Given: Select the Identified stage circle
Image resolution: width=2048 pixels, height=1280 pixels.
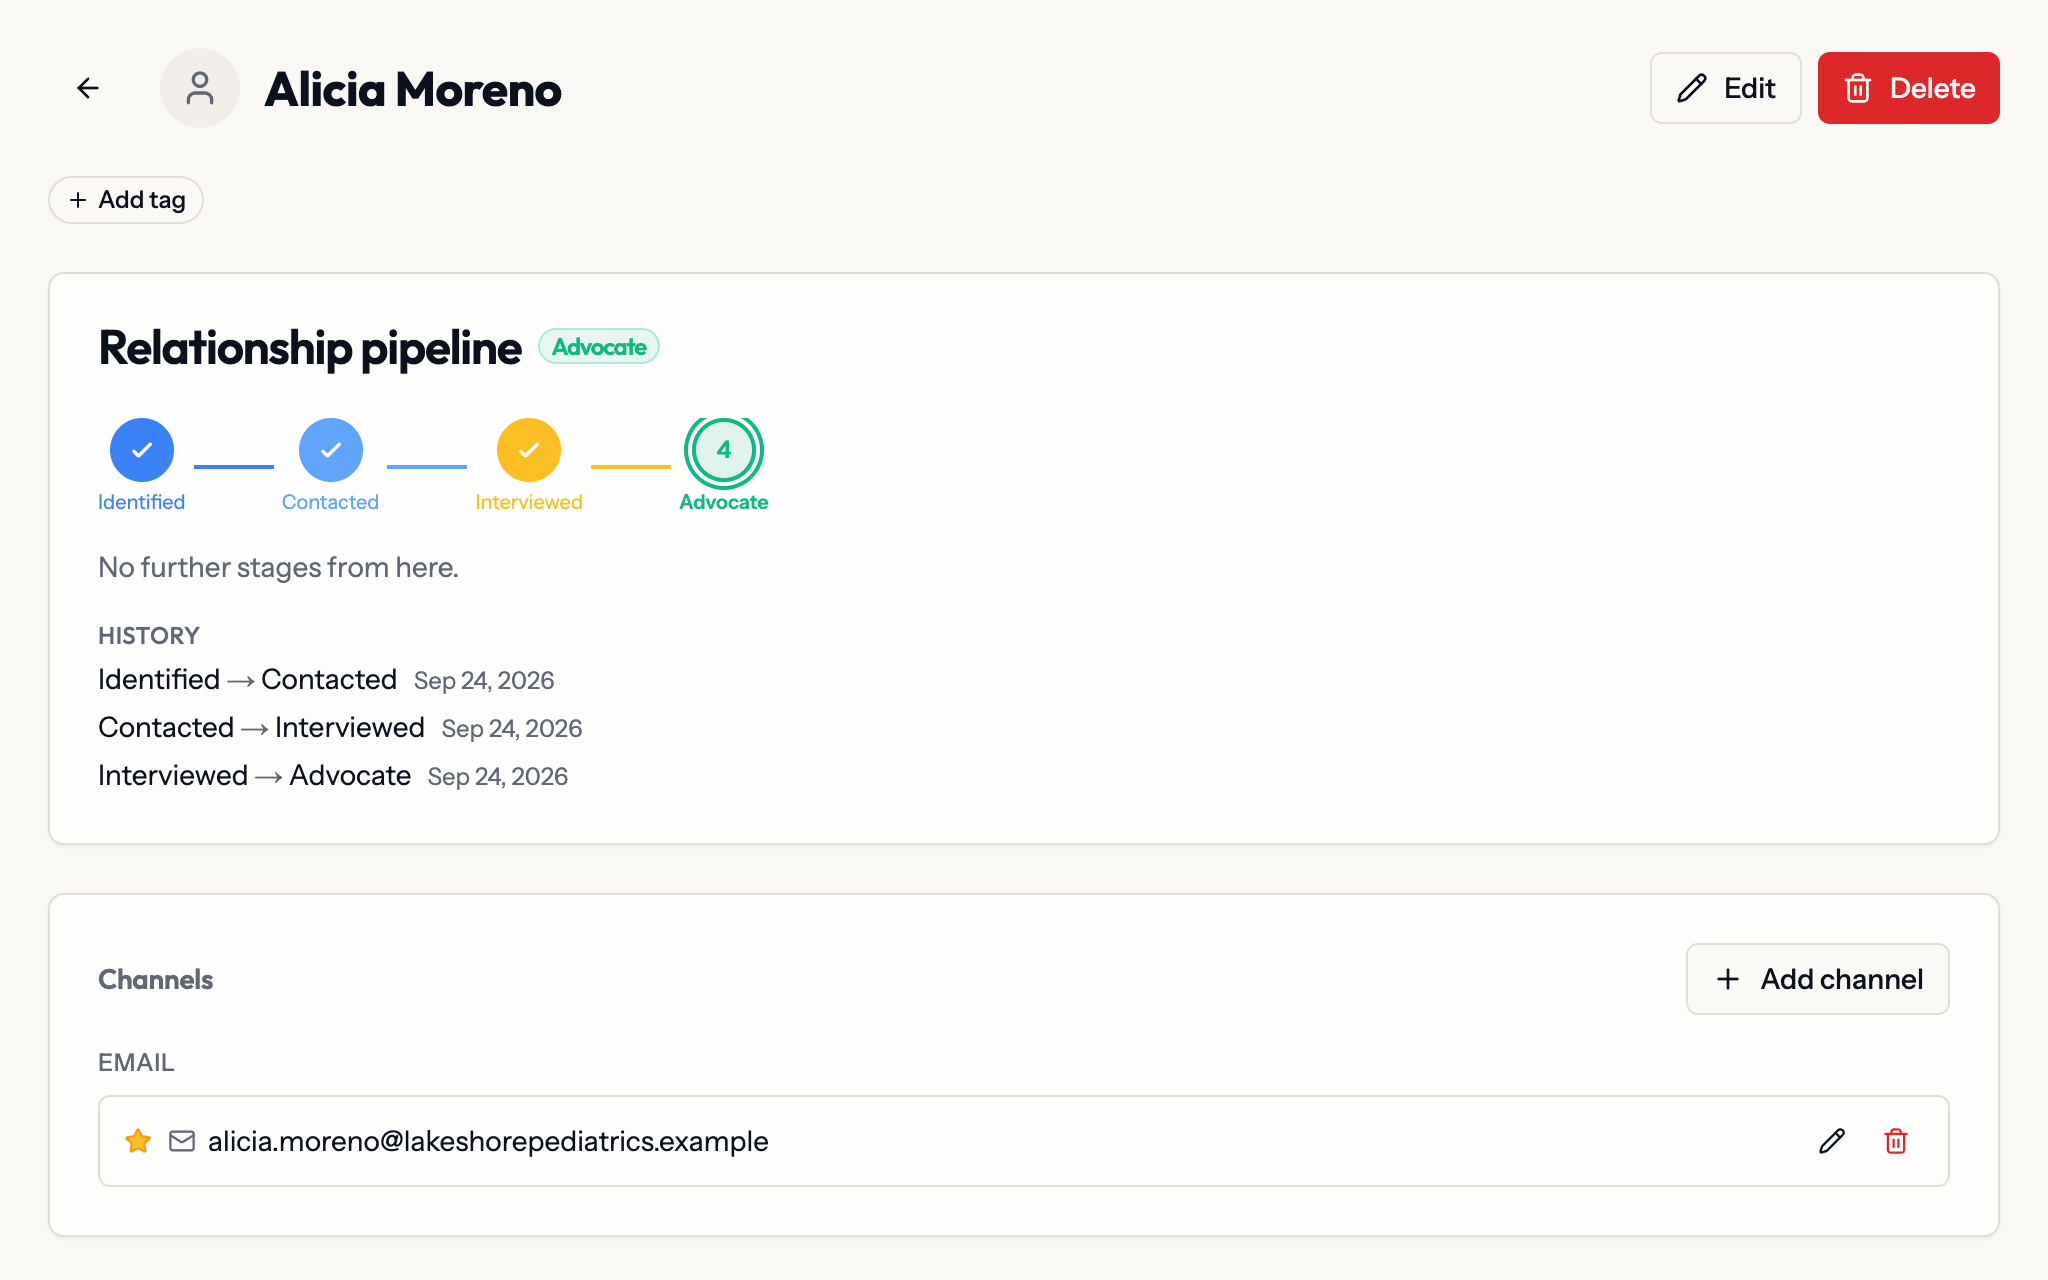Looking at the screenshot, I should click(x=142, y=450).
